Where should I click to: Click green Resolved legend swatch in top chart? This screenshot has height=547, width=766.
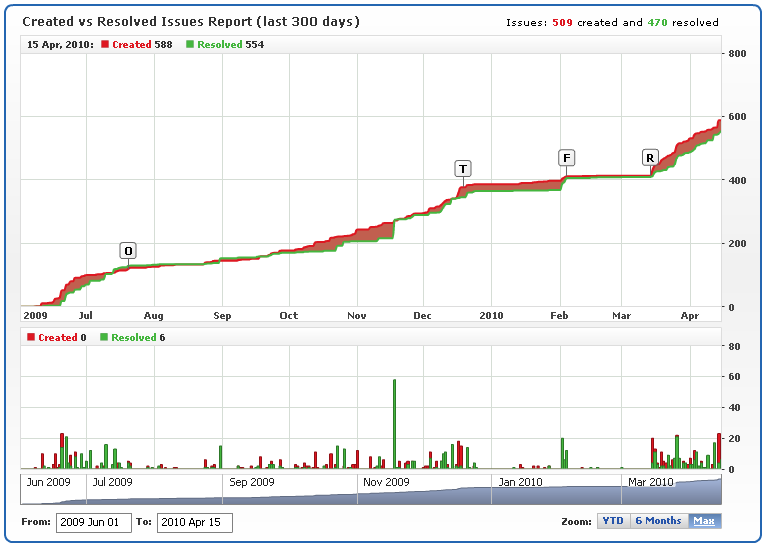tap(191, 45)
